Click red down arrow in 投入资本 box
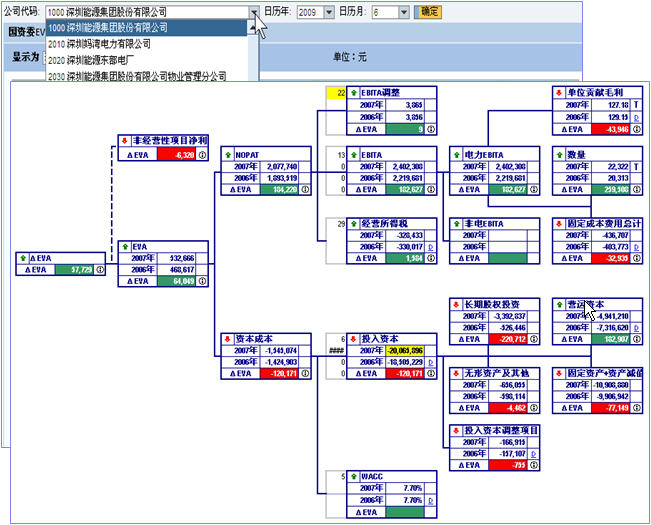 353,339
